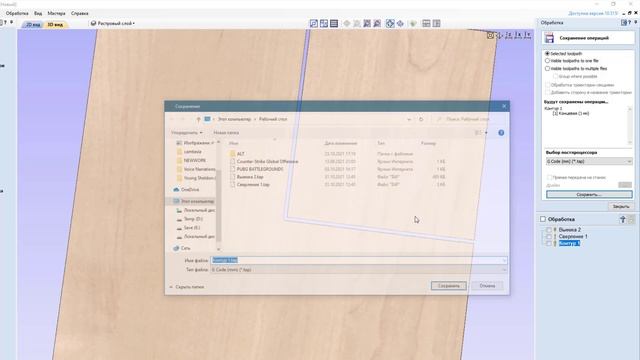Select the PUBG BATTLEGROUNDS shortcut
This screenshot has height=360, width=640.
tap(256, 169)
